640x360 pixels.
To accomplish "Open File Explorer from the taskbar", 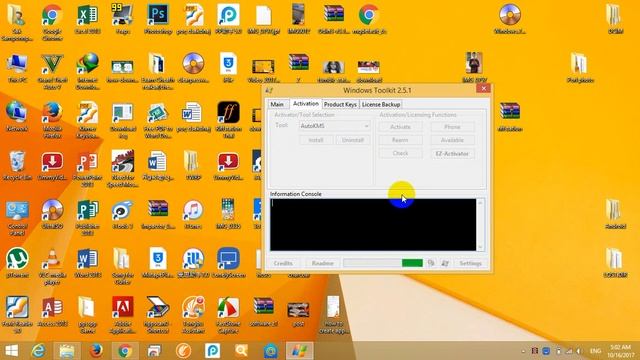I will coord(67,351).
